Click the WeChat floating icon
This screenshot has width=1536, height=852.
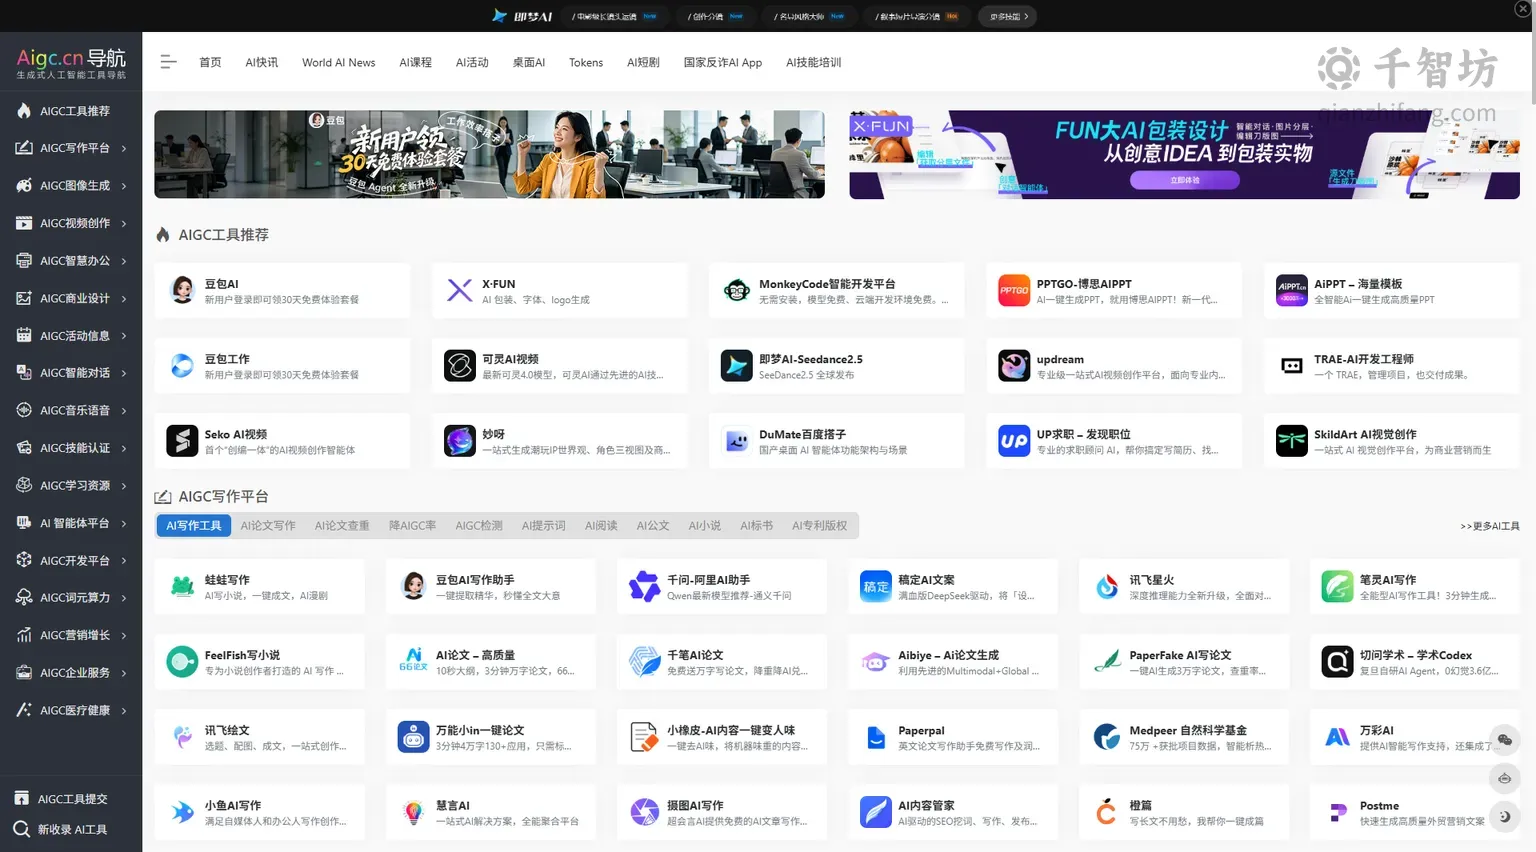[1504, 740]
